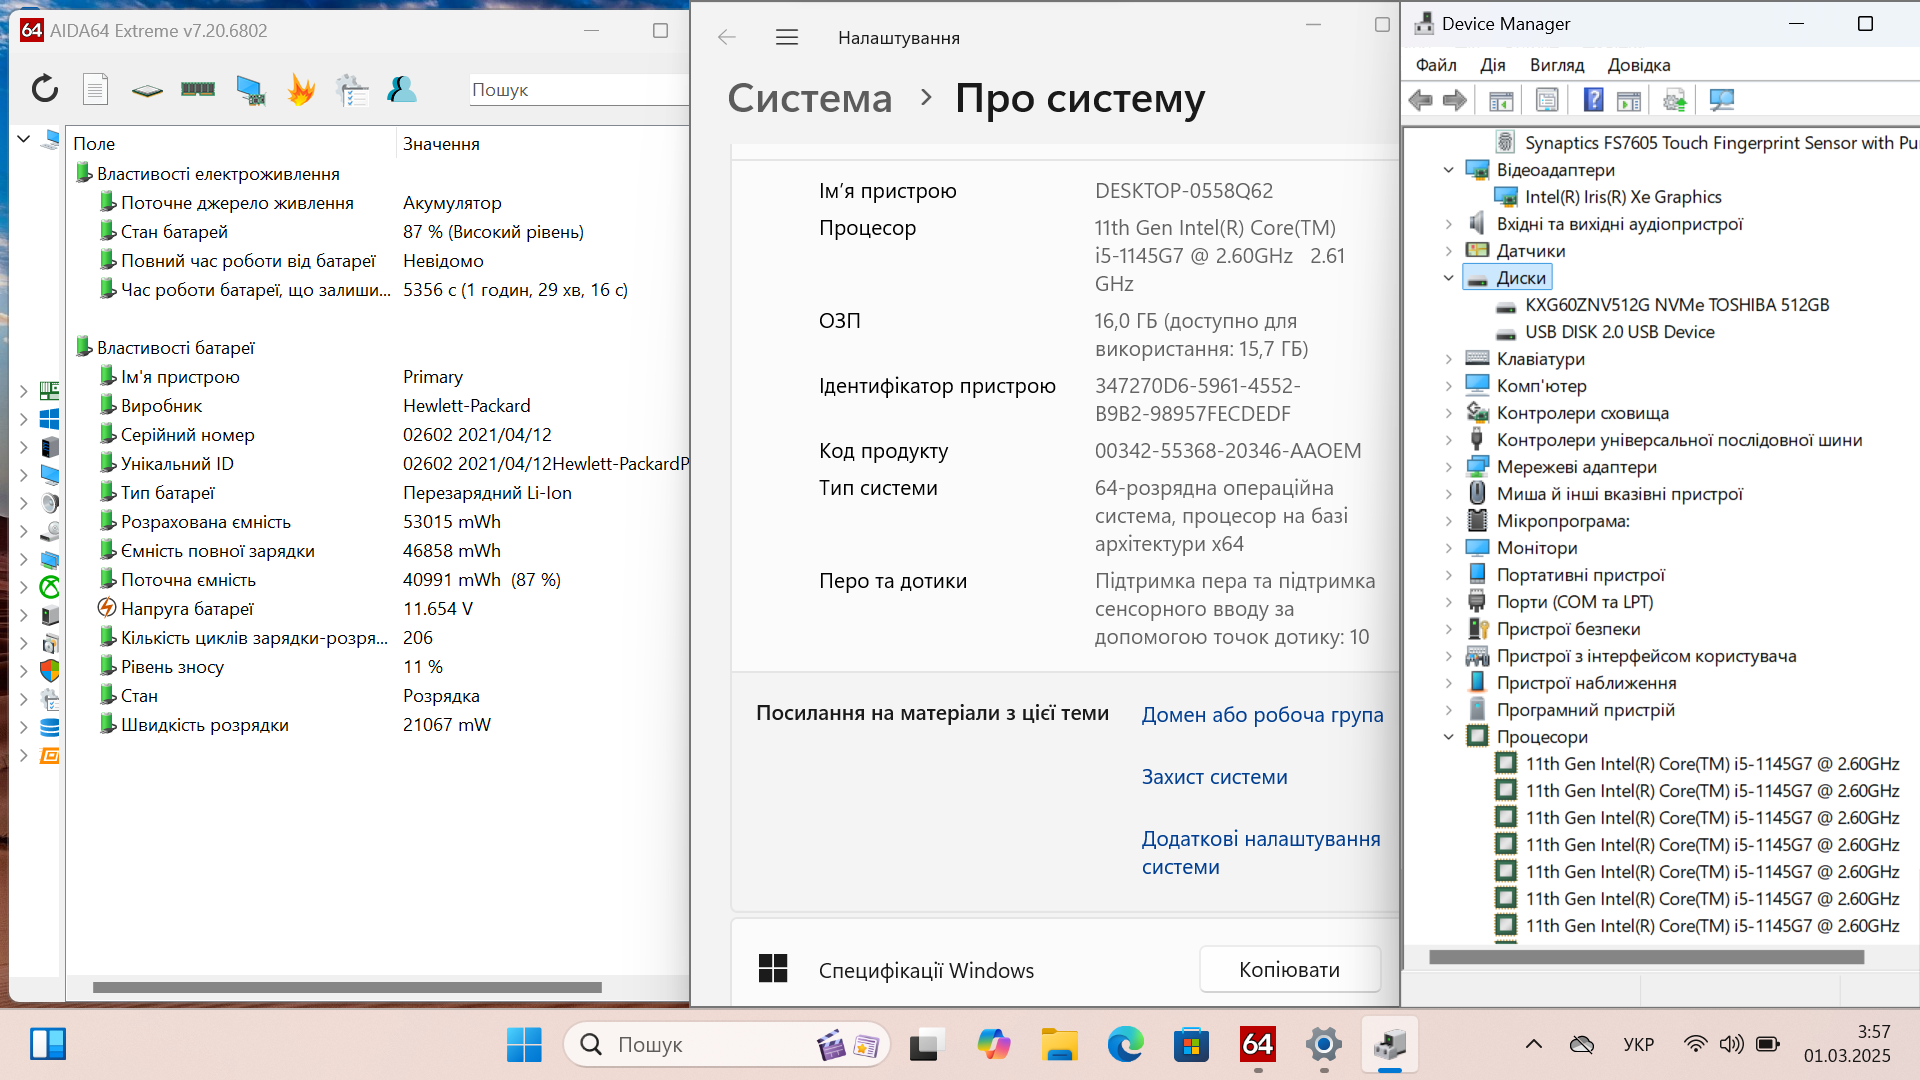Click the AIDA64 user/support icon

(x=402, y=90)
